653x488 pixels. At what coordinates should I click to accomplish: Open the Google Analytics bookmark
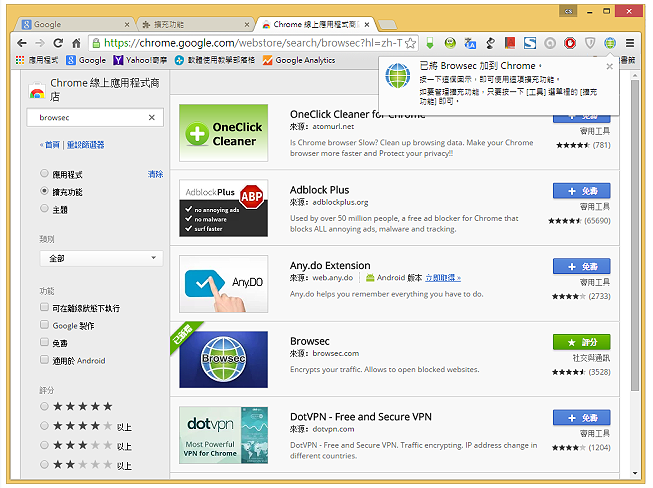299,60
